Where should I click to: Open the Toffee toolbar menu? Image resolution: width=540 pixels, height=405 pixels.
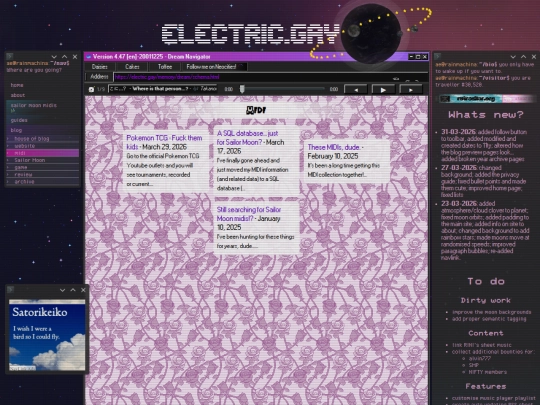[165, 67]
